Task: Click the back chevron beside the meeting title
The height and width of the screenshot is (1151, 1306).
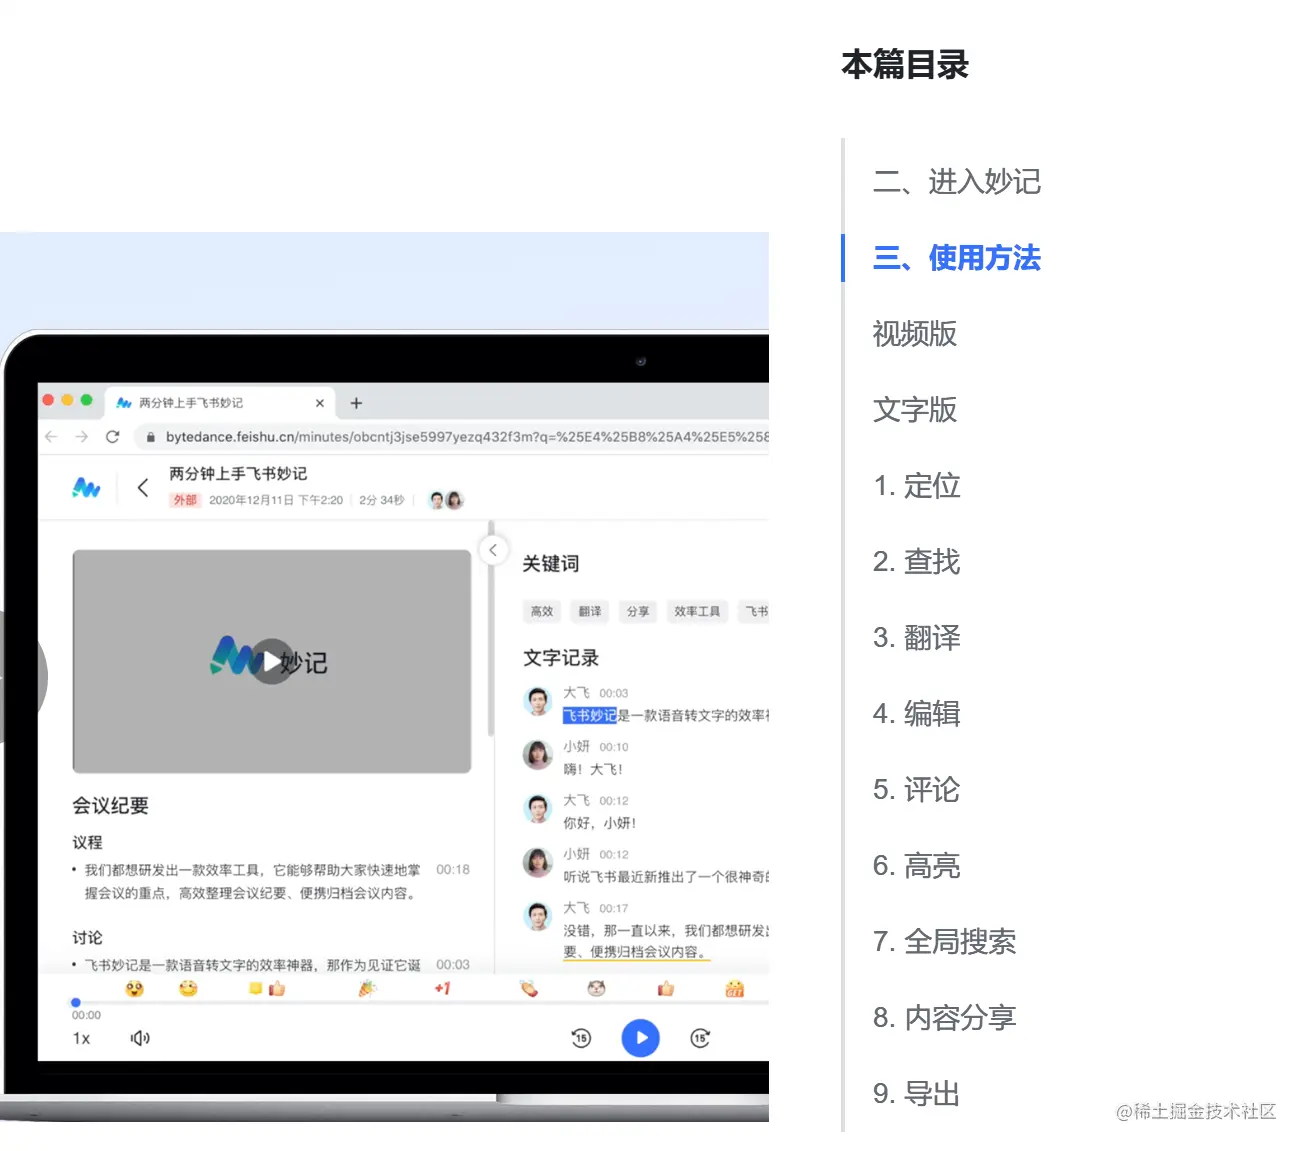Action: (143, 487)
